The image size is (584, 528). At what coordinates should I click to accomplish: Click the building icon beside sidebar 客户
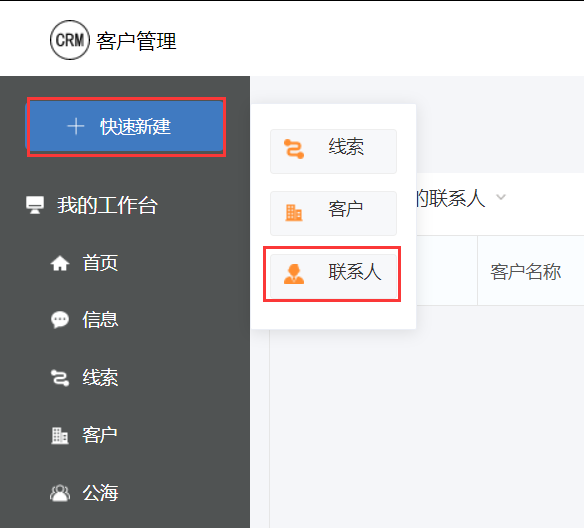pos(60,436)
